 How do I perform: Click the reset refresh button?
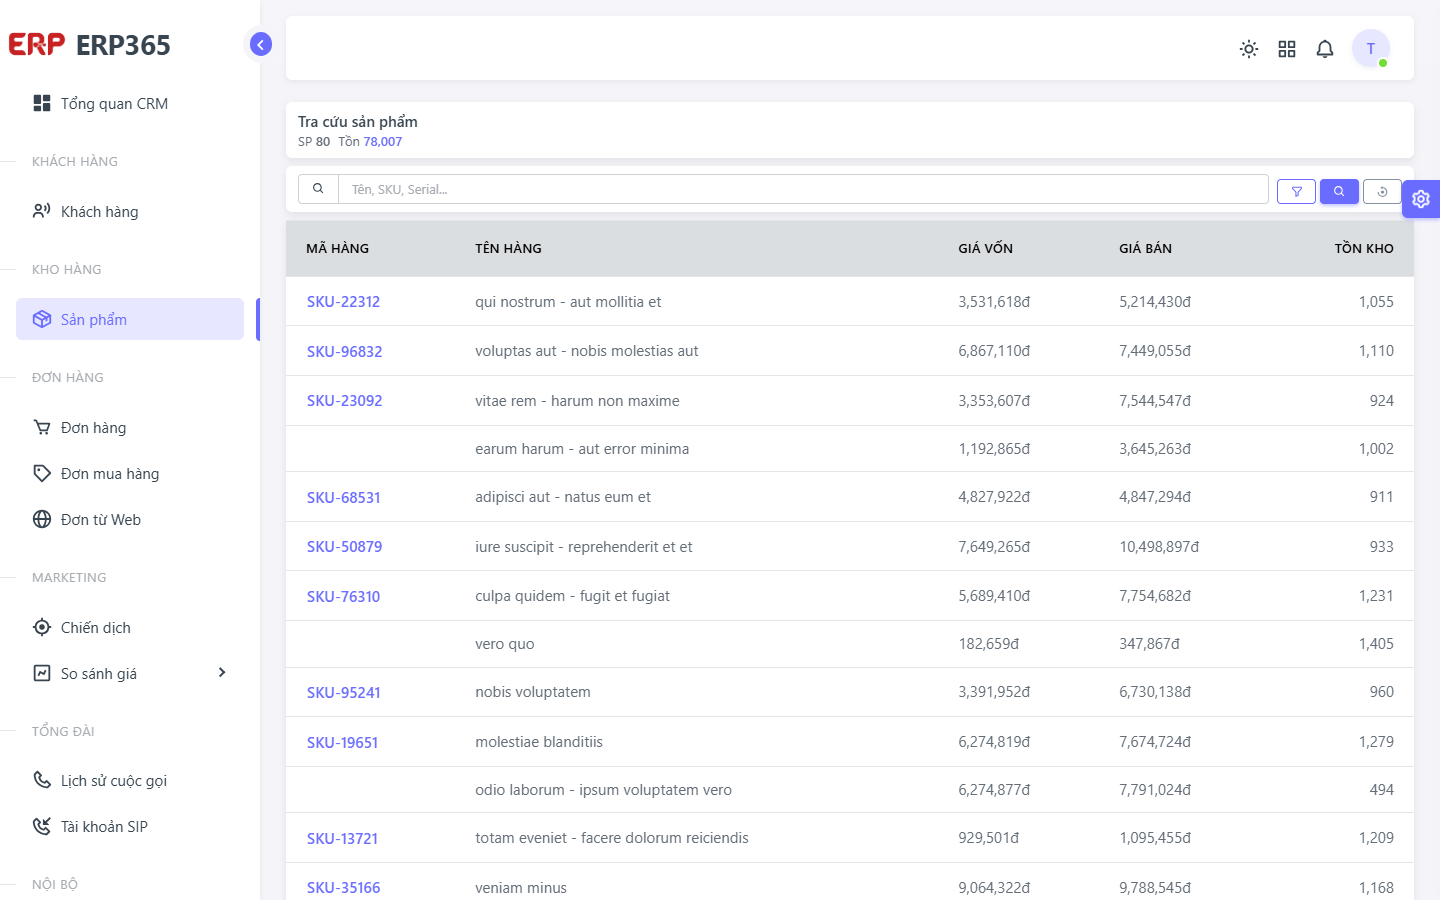1382,191
